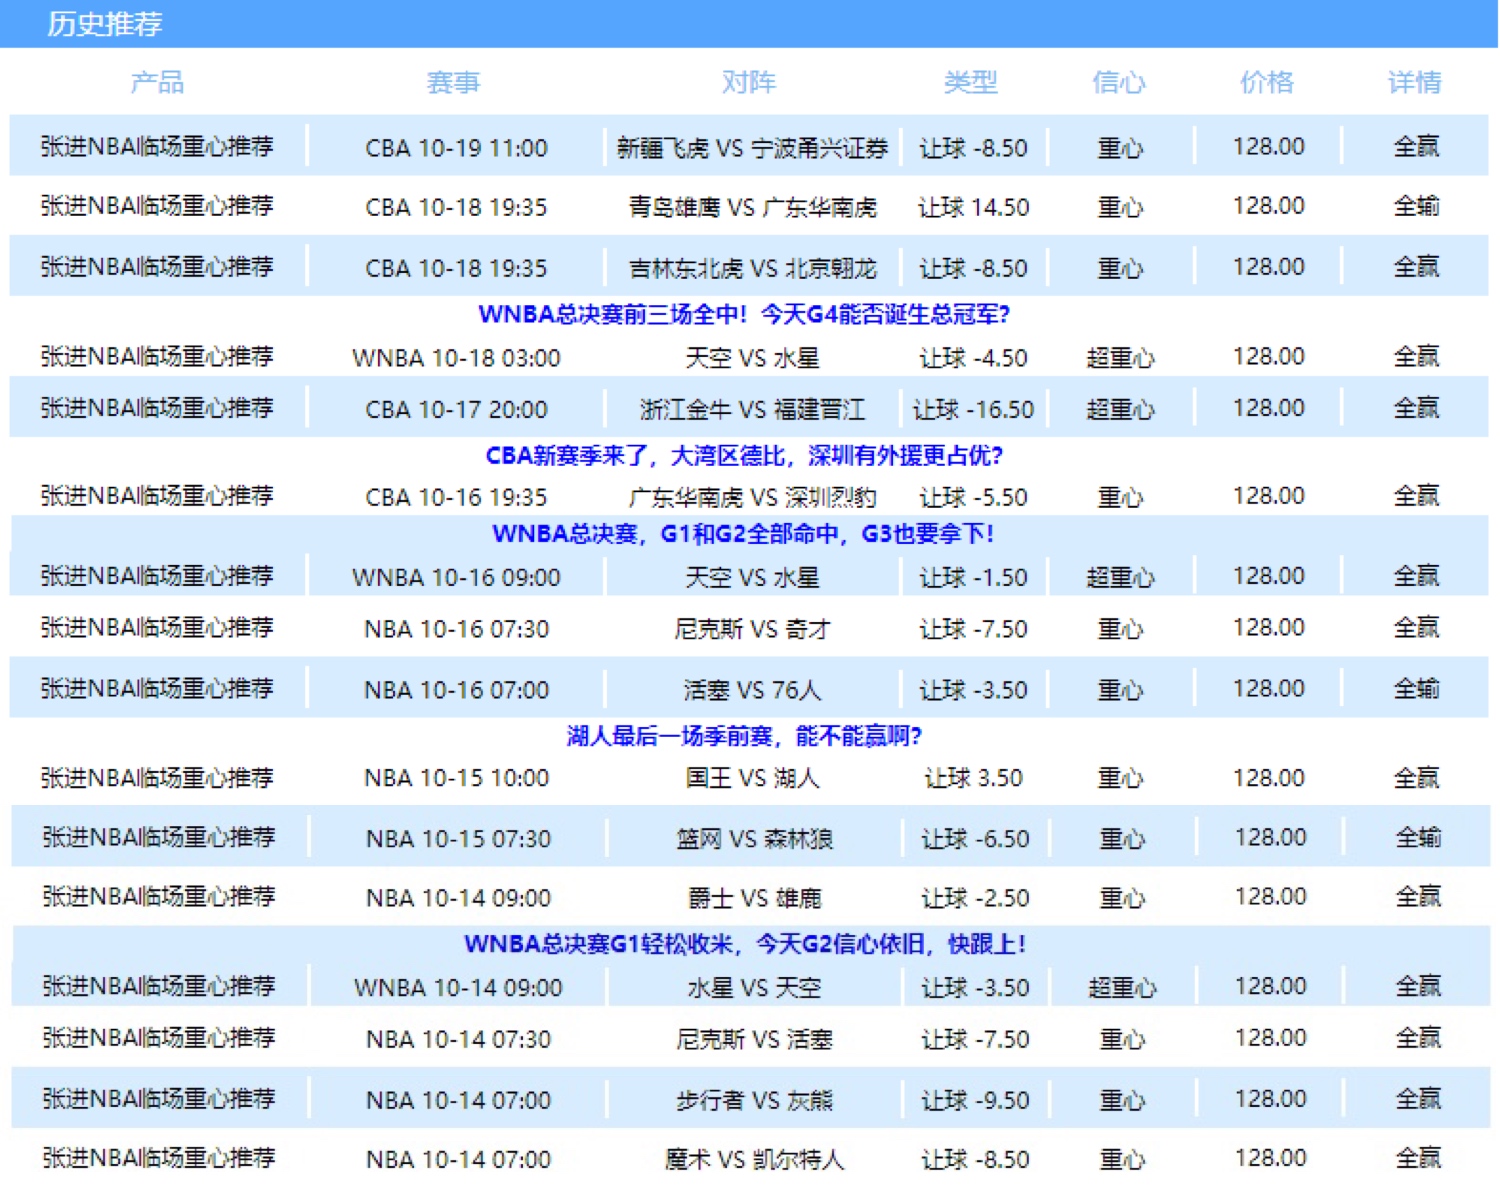Click 全输 result for 青岛雄鹰 VS 广东华南虎
The height and width of the screenshot is (1186, 1500).
click(1416, 206)
